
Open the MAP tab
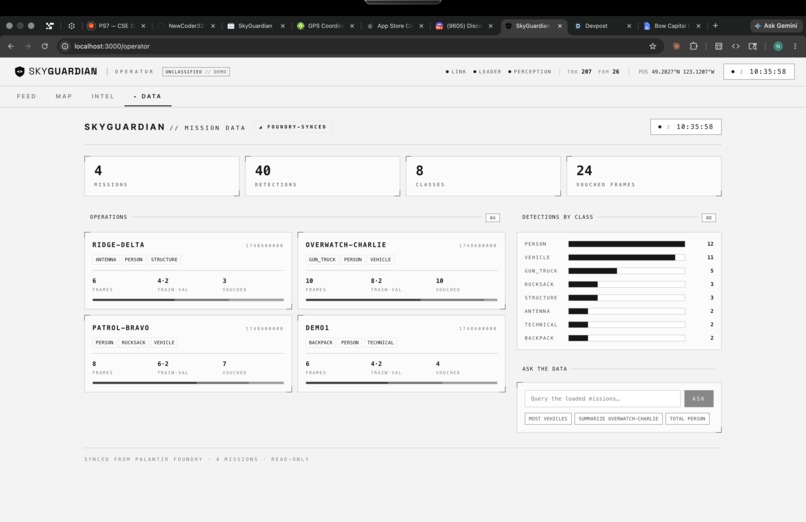pos(64,96)
